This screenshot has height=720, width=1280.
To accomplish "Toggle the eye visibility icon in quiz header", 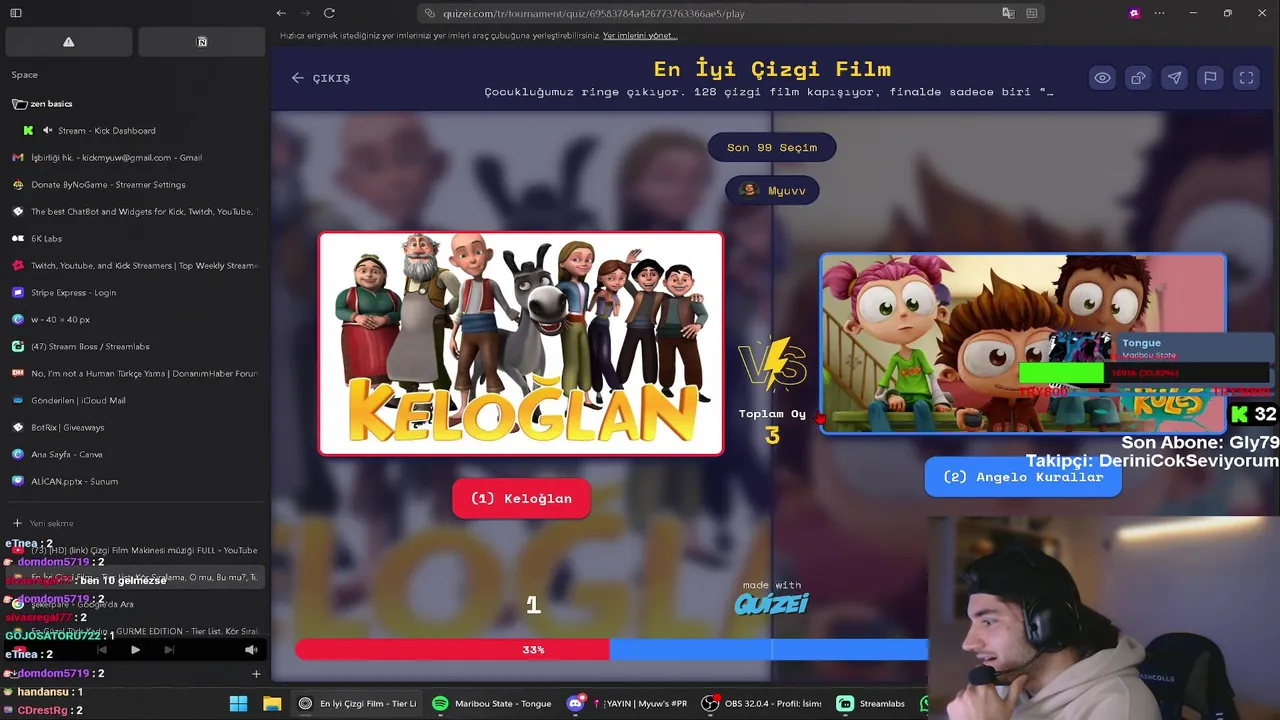I will [x=1102, y=78].
